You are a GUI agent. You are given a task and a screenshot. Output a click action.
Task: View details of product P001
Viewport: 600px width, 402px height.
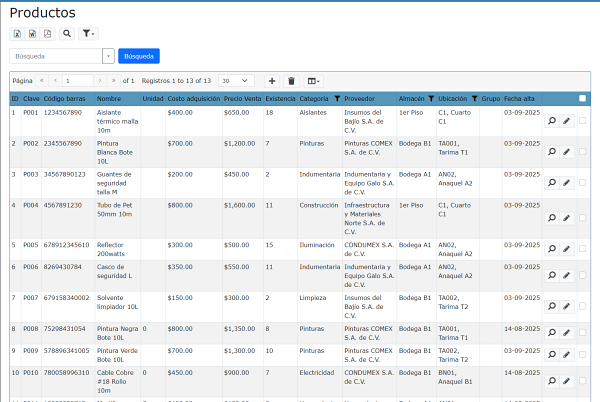[551, 122]
